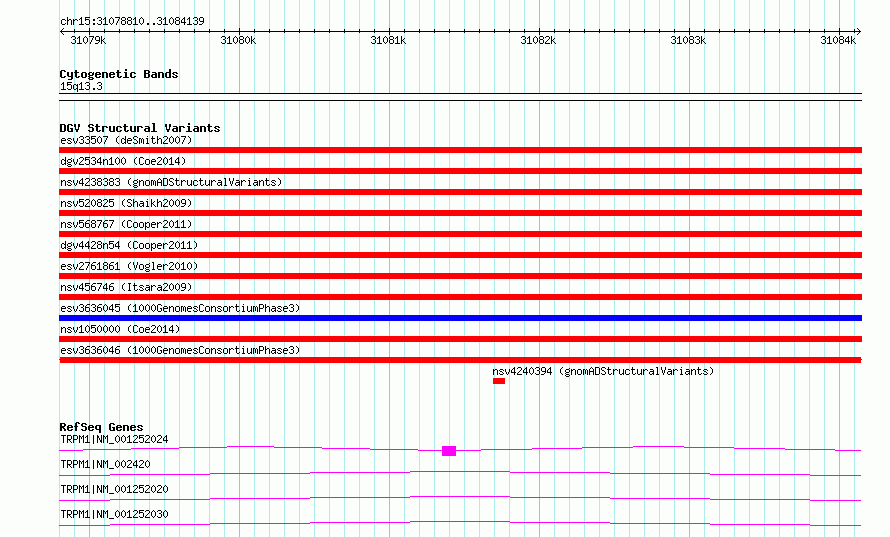Click red bar under esv2761861
Image resolution: width=890 pixels, height=537 pixels.
(460, 276)
